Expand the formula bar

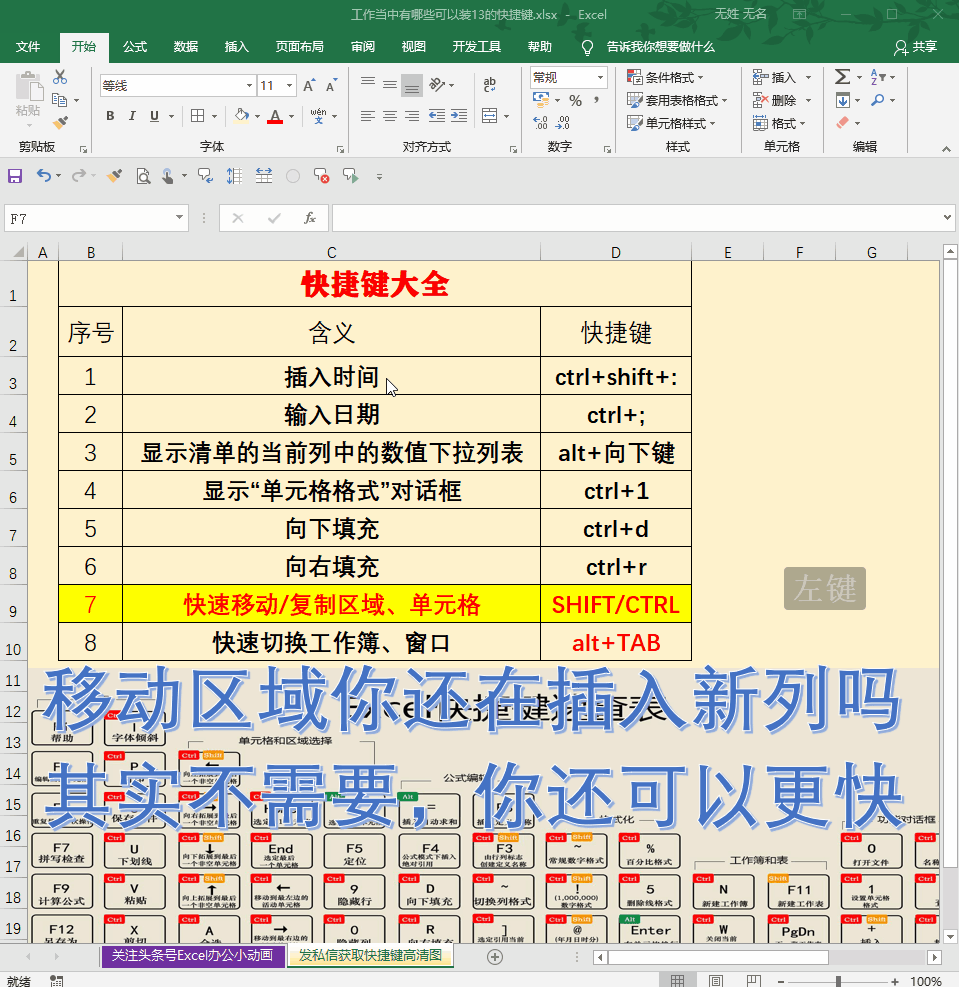pos(948,218)
